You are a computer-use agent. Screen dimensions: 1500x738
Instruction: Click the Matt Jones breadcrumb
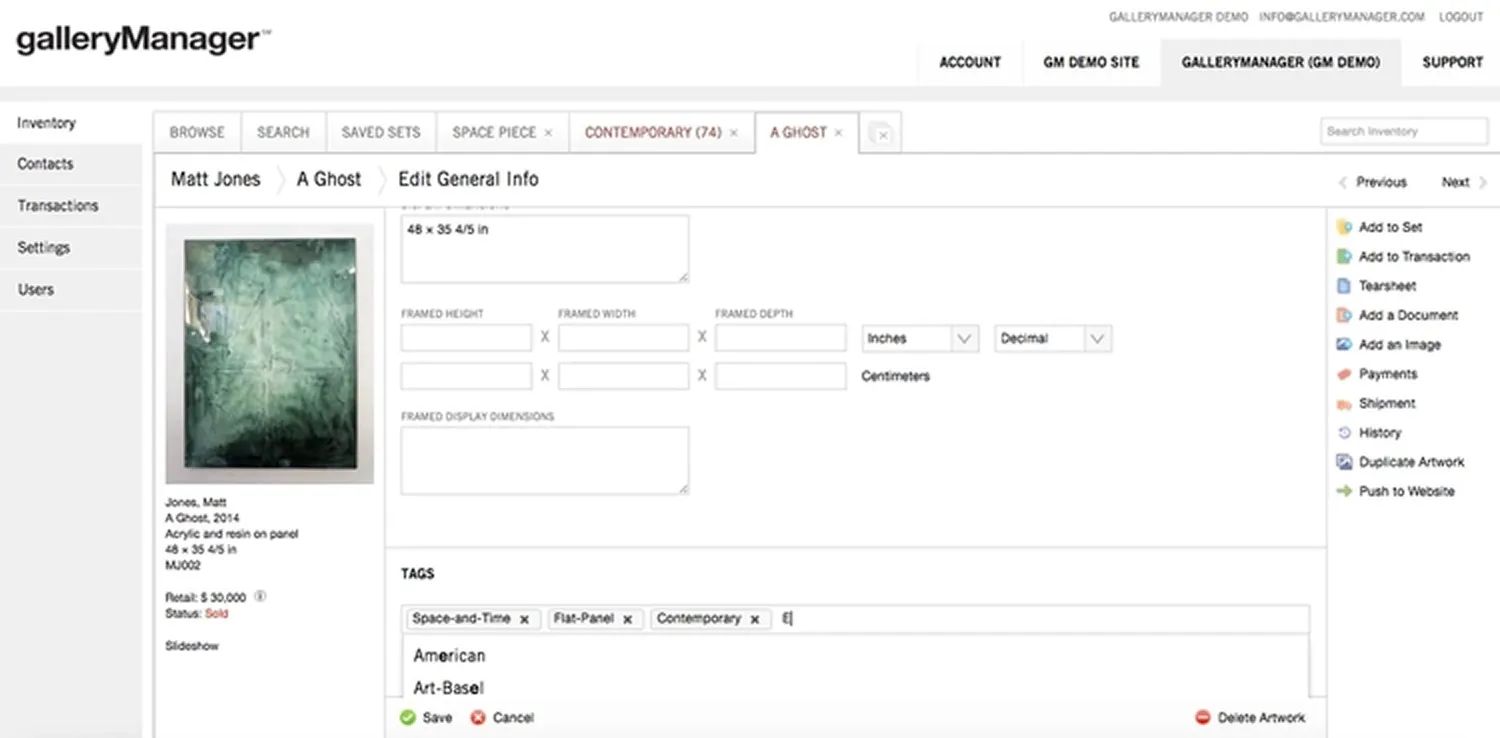pyautogui.click(x=215, y=179)
